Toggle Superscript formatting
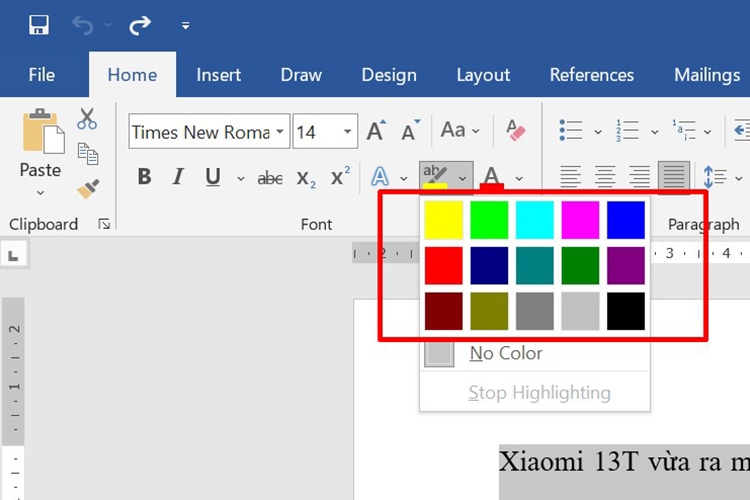 point(340,176)
